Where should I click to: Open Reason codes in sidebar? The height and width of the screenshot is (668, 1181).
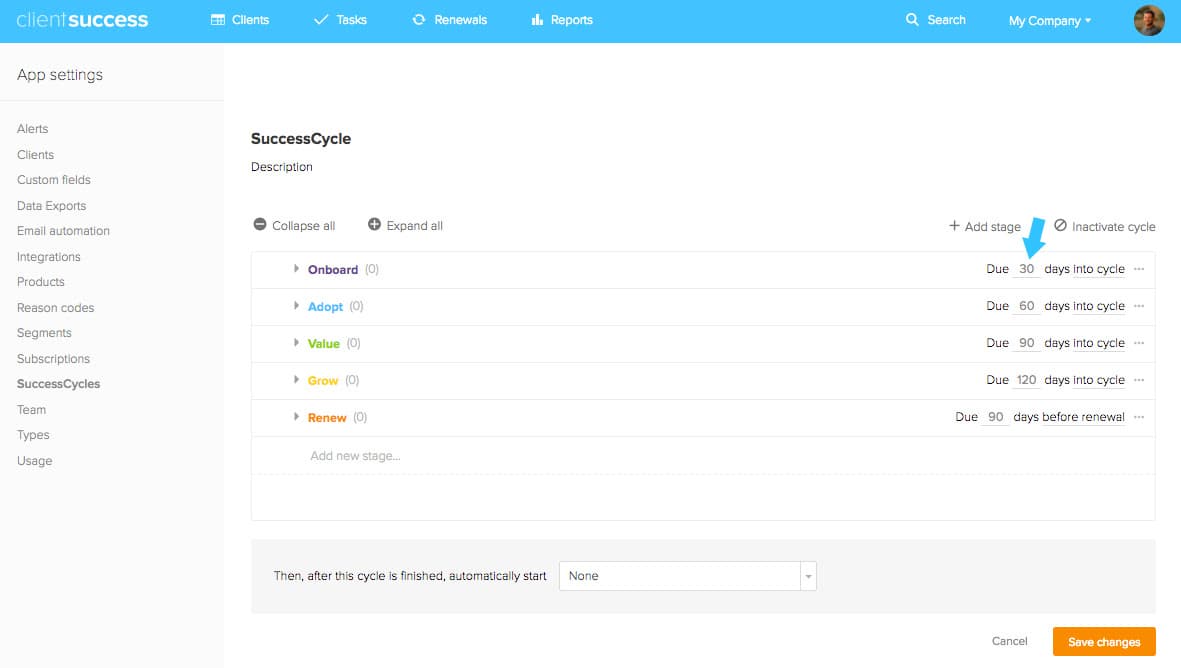[x=55, y=307]
